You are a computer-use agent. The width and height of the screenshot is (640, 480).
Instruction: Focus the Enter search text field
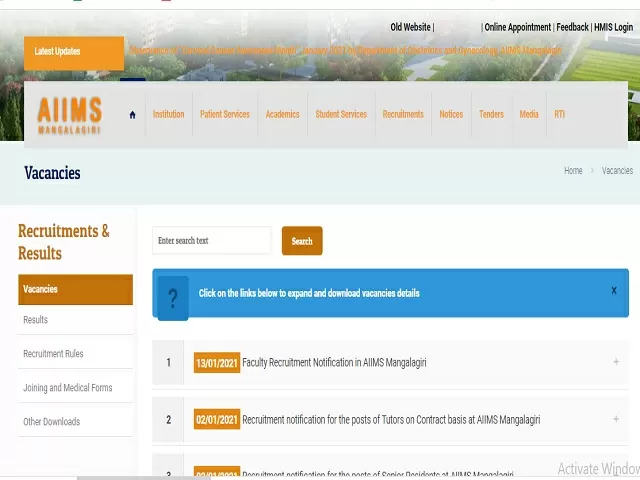click(x=212, y=241)
